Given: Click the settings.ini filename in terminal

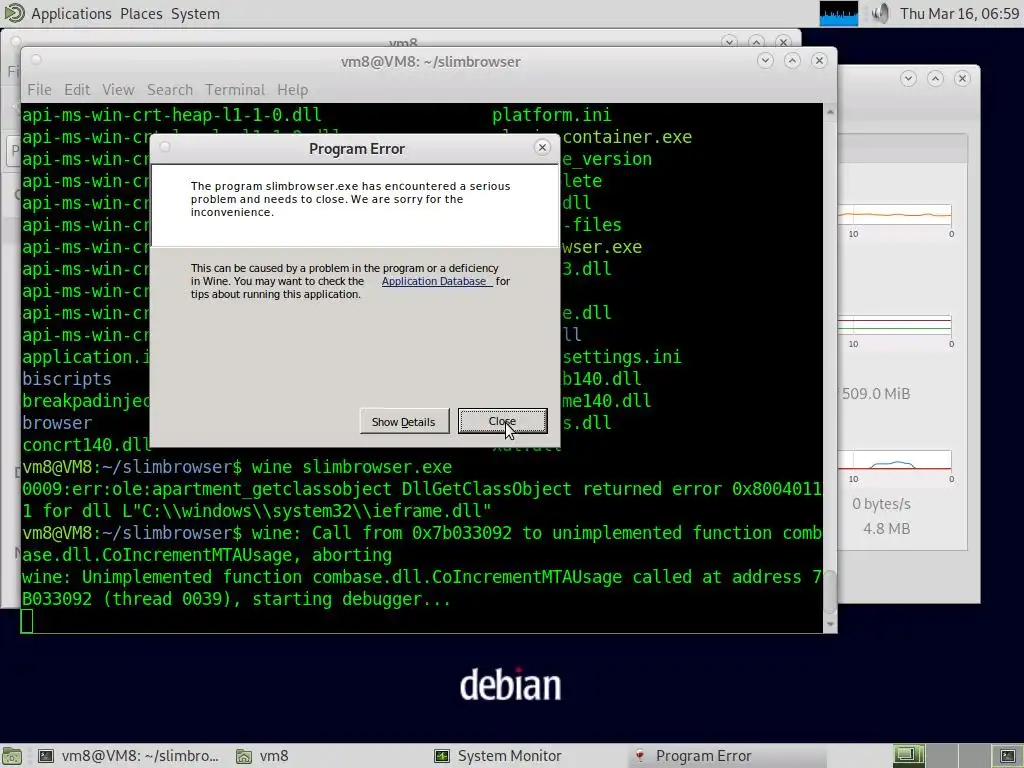Looking at the screenshot, I should pyautogui.click(x=622, y=357).
